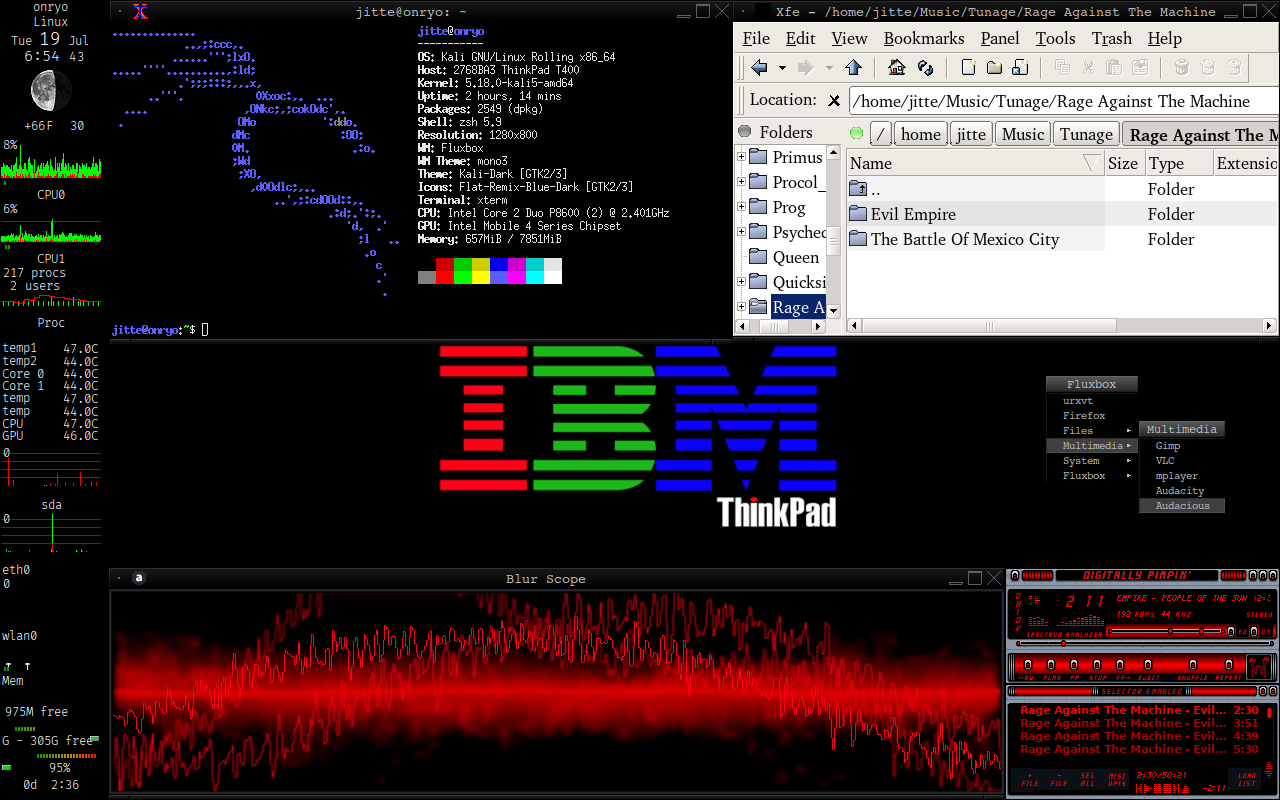Click the Blur Scope titlebar 'a' icon
1280x800 pixels.
[x=139, y=578]
